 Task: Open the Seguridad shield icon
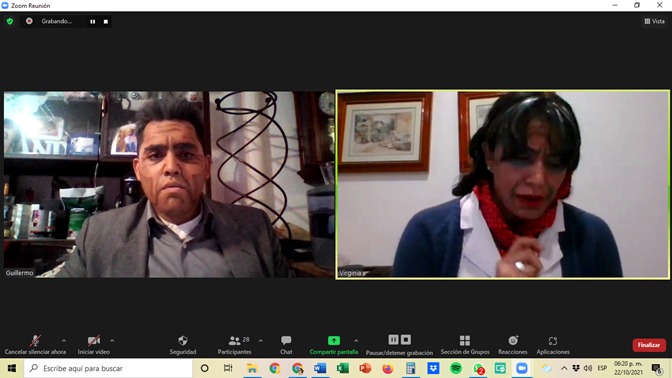(x=183, y=341)
